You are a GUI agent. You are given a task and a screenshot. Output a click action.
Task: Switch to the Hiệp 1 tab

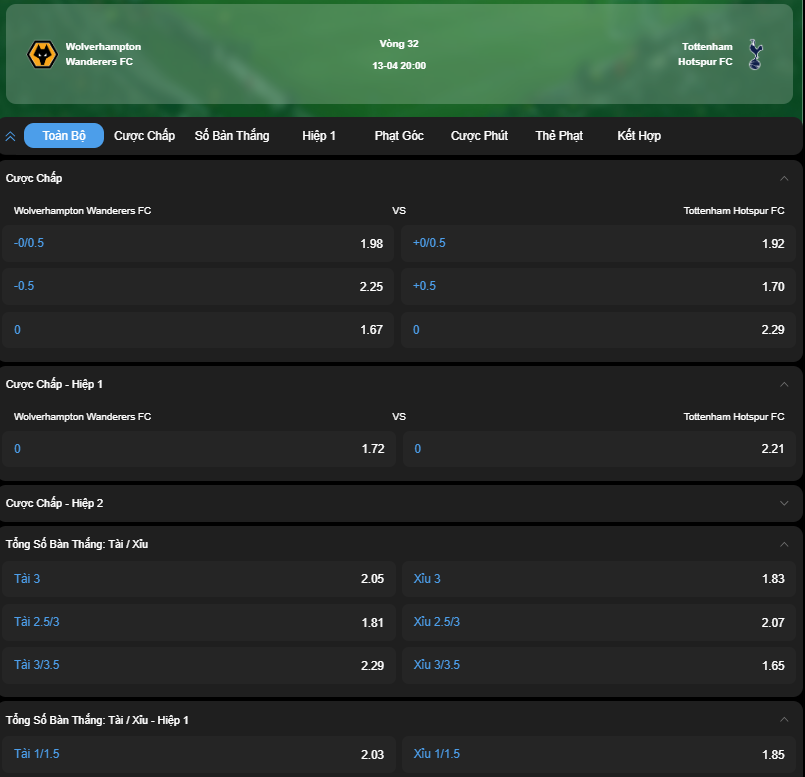tap(319, 136)
